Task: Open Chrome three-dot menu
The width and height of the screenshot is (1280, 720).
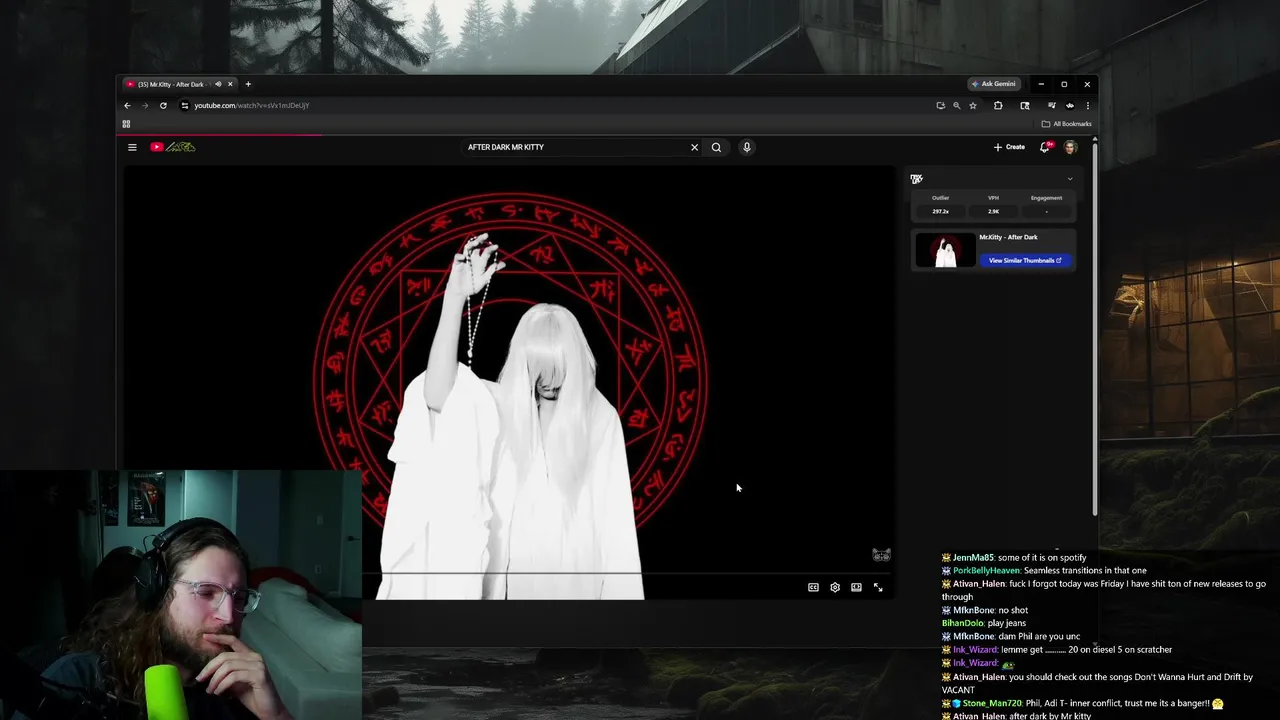Action: pyautogui.click(x=1088, y=105)
